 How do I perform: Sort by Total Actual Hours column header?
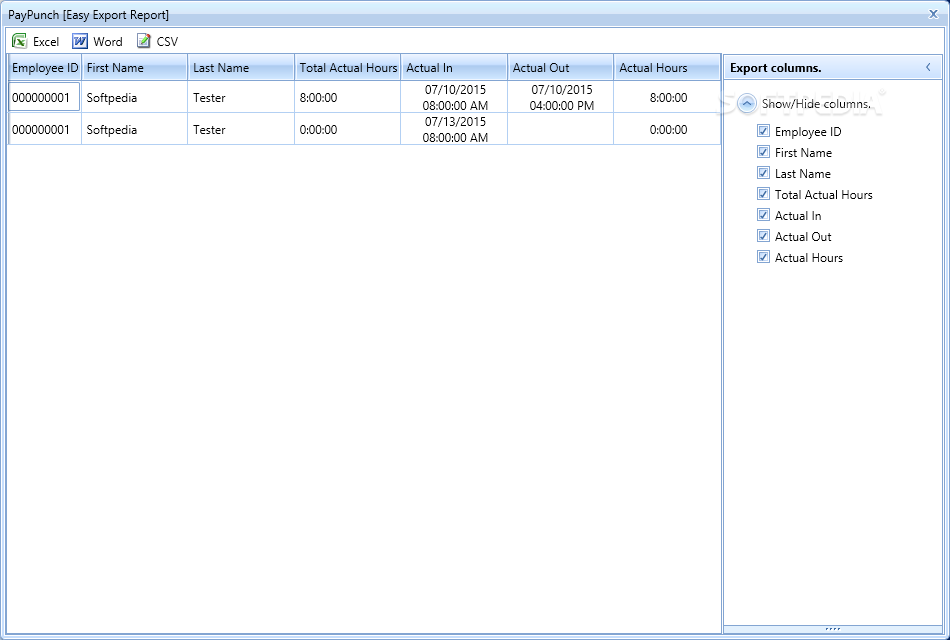pos(348,67)
